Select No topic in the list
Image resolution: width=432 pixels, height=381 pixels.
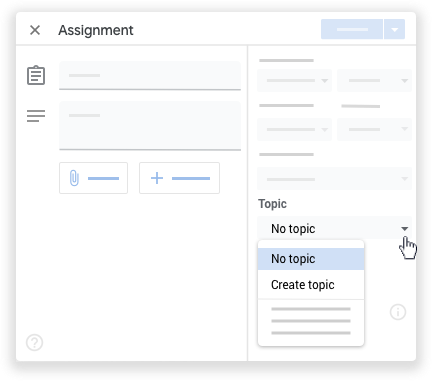pyautogui.click(x=311, y=259)
